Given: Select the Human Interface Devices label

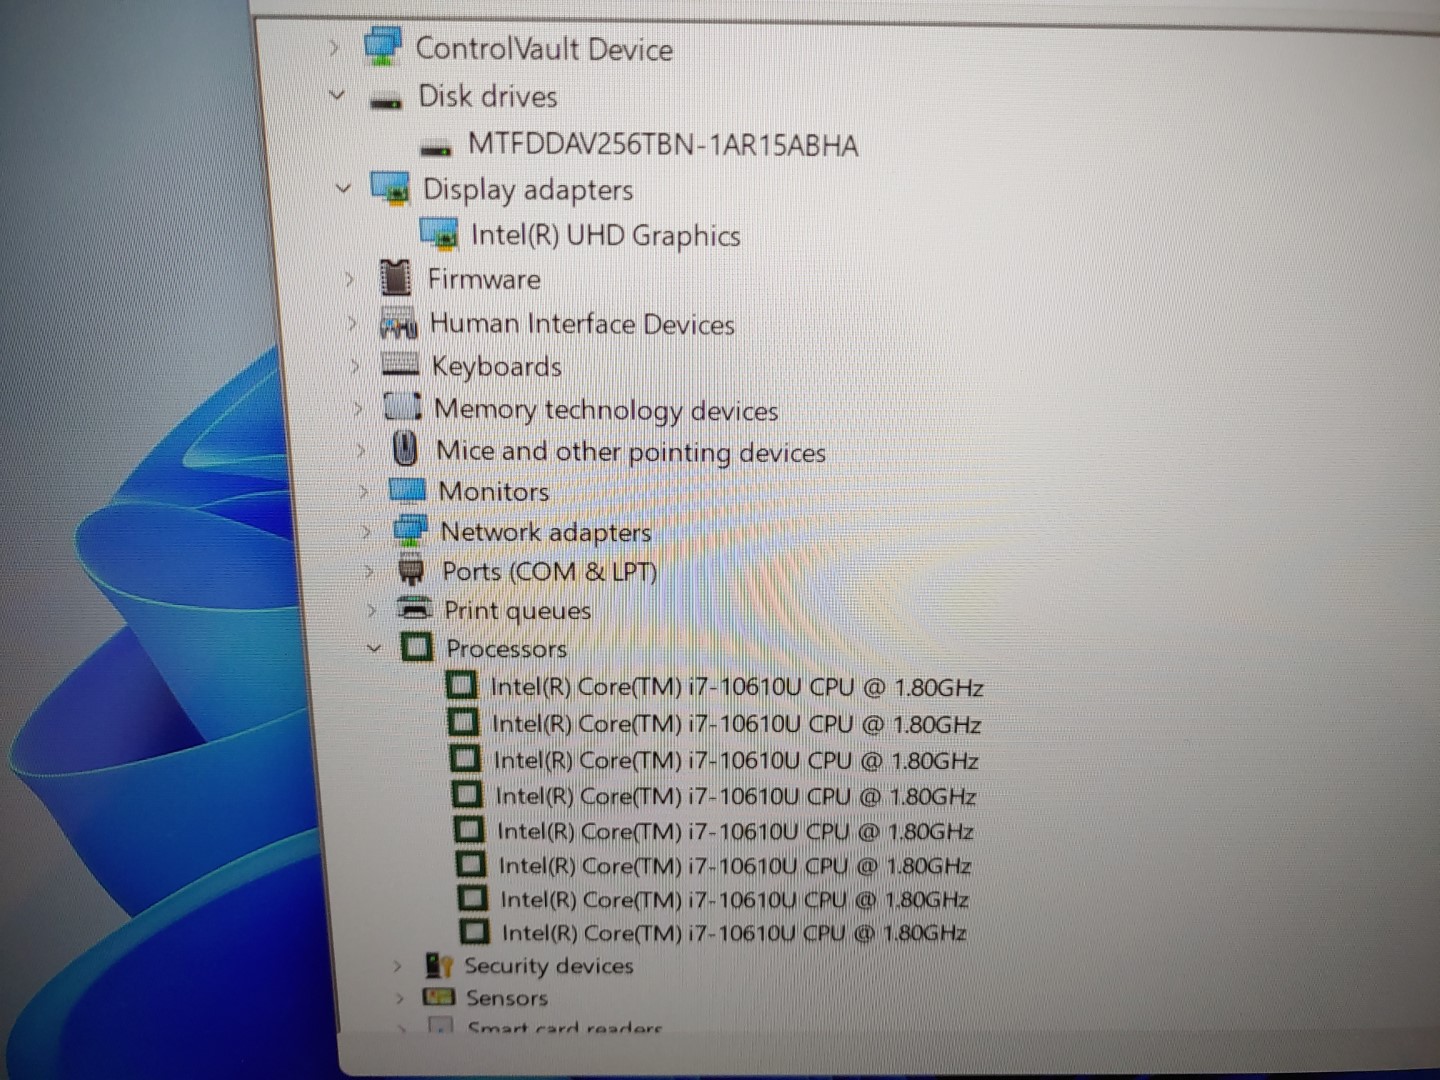Looking at the screenshot, I should (x=582, y=324).
